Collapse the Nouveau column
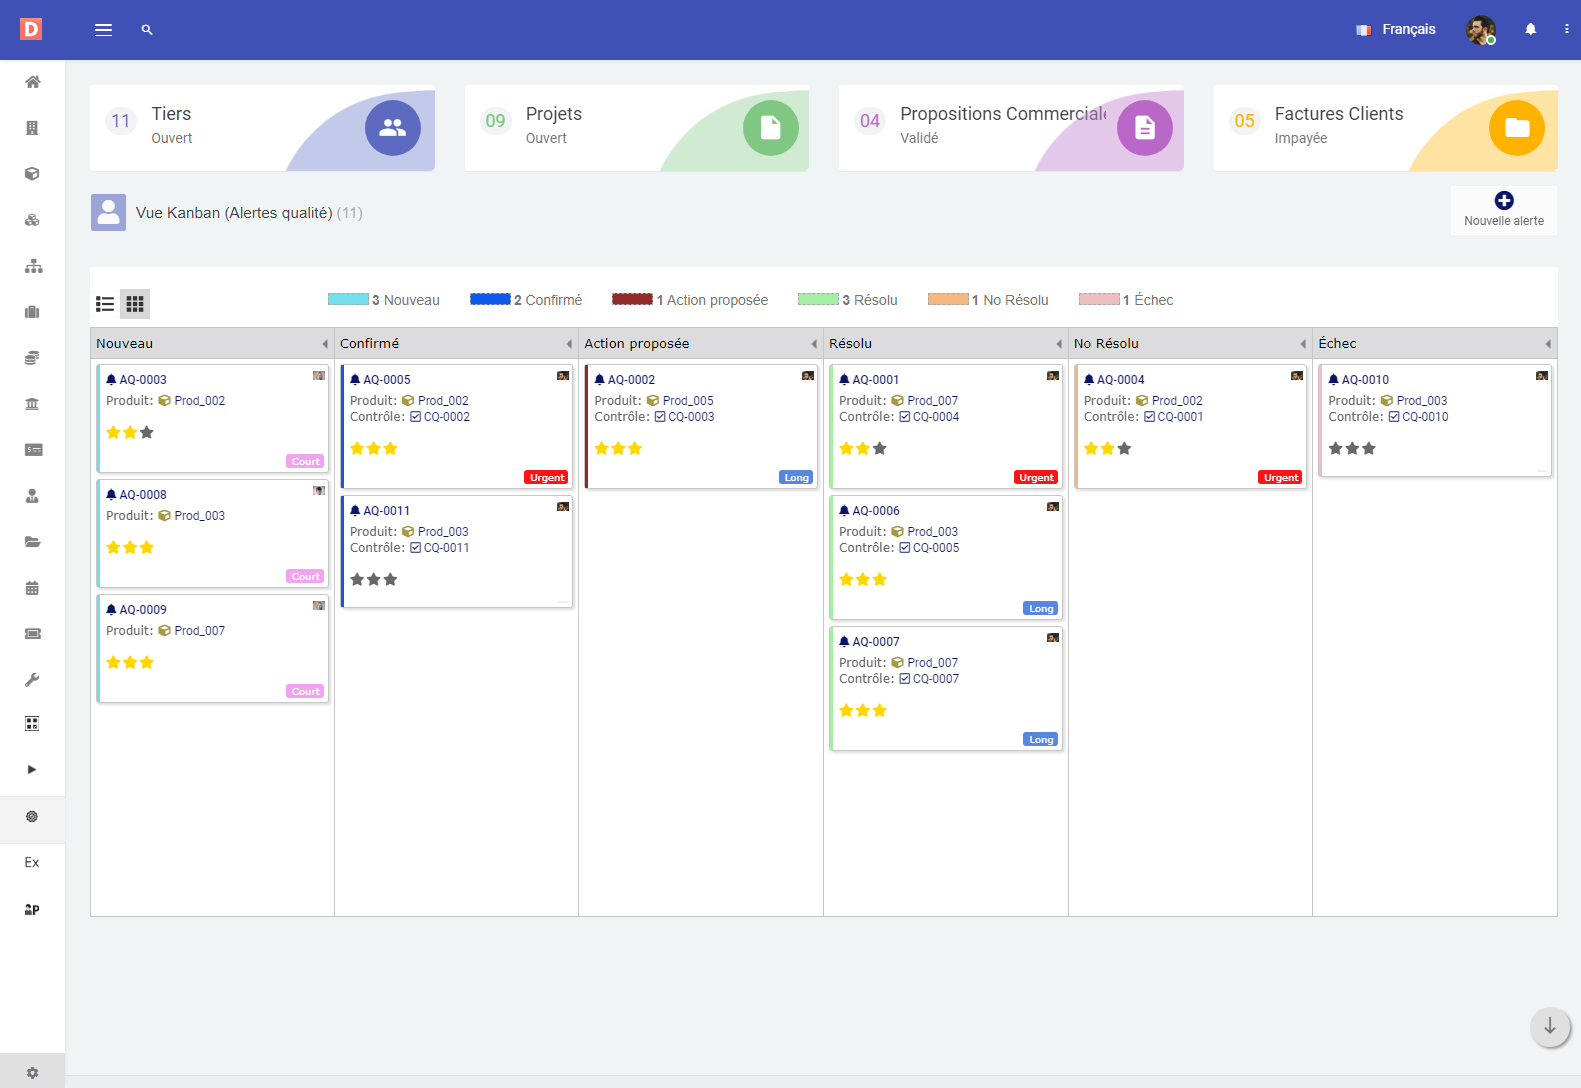Screen dimensions: 1581x1088 [325, 344]
